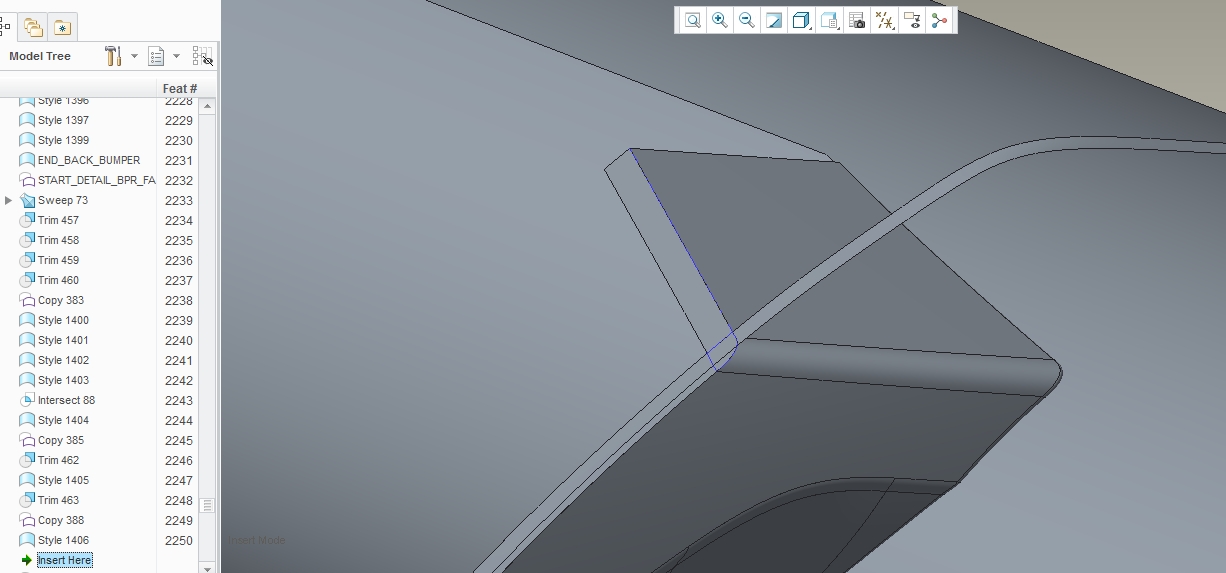This screenshot has height=573, width=1226.
Task: Toggle Annotation Display icon
Action: [x=911, y=20]
